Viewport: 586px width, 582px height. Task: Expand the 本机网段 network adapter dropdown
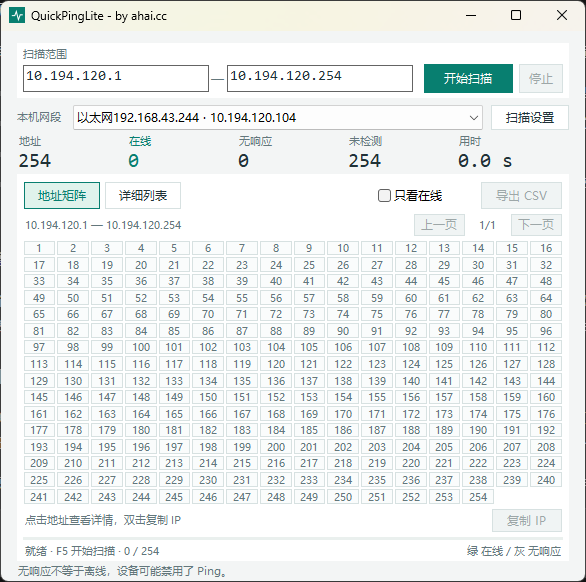coord(278,118)
